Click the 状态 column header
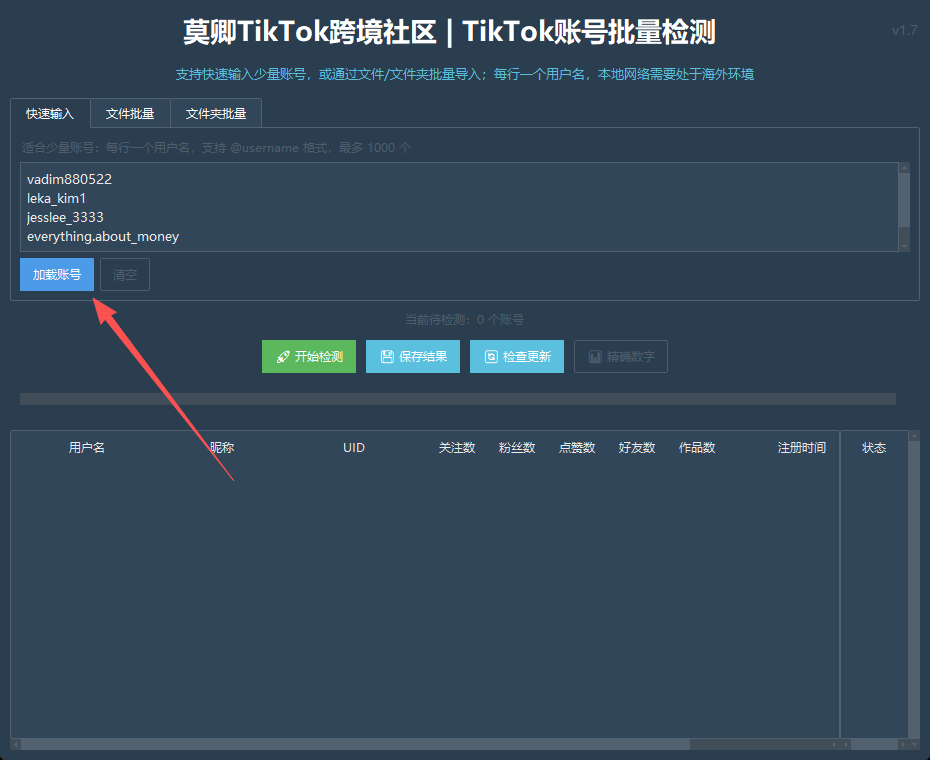Image resolution: width=930 pixels, height=760 pixels. [x=874, y=447]
